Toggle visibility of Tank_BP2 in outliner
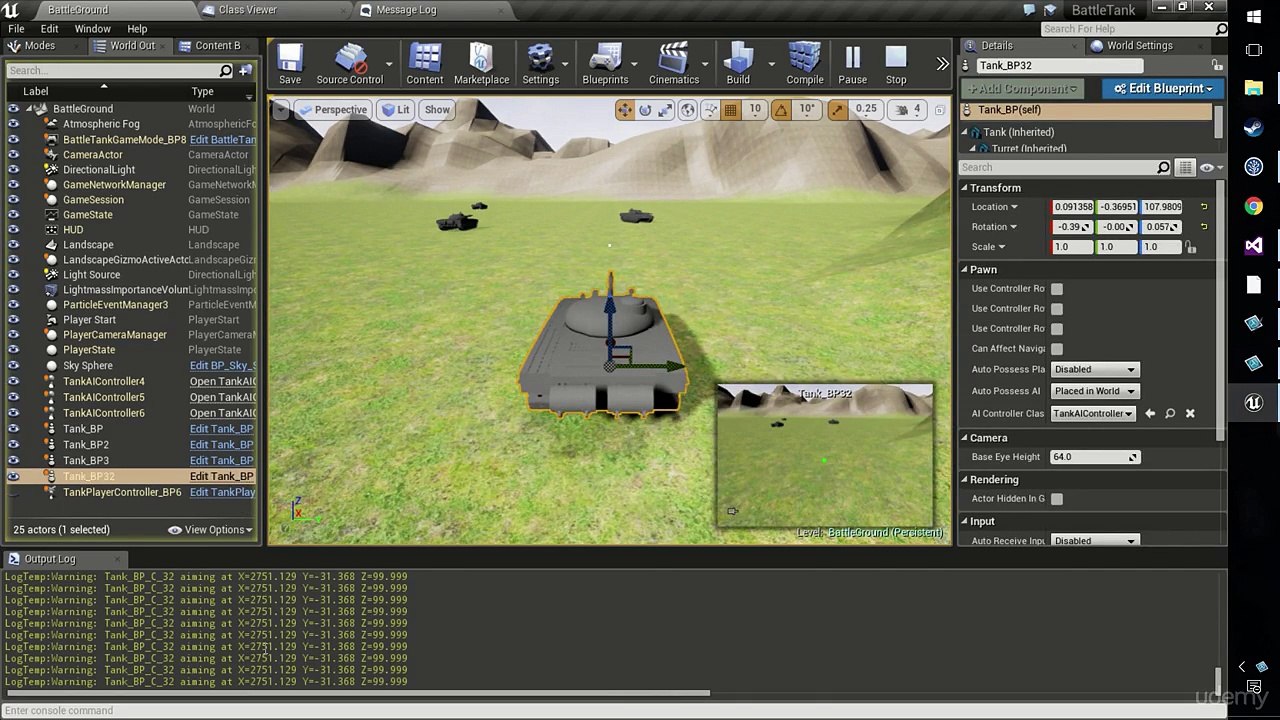Screen dimensions: 1280x720 [13, 445]
